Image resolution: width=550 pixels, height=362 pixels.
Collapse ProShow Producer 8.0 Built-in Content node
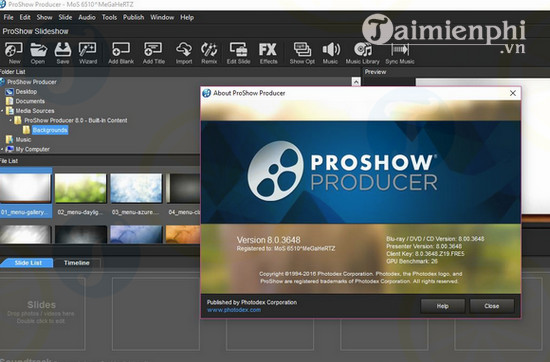tap(11, 120)
